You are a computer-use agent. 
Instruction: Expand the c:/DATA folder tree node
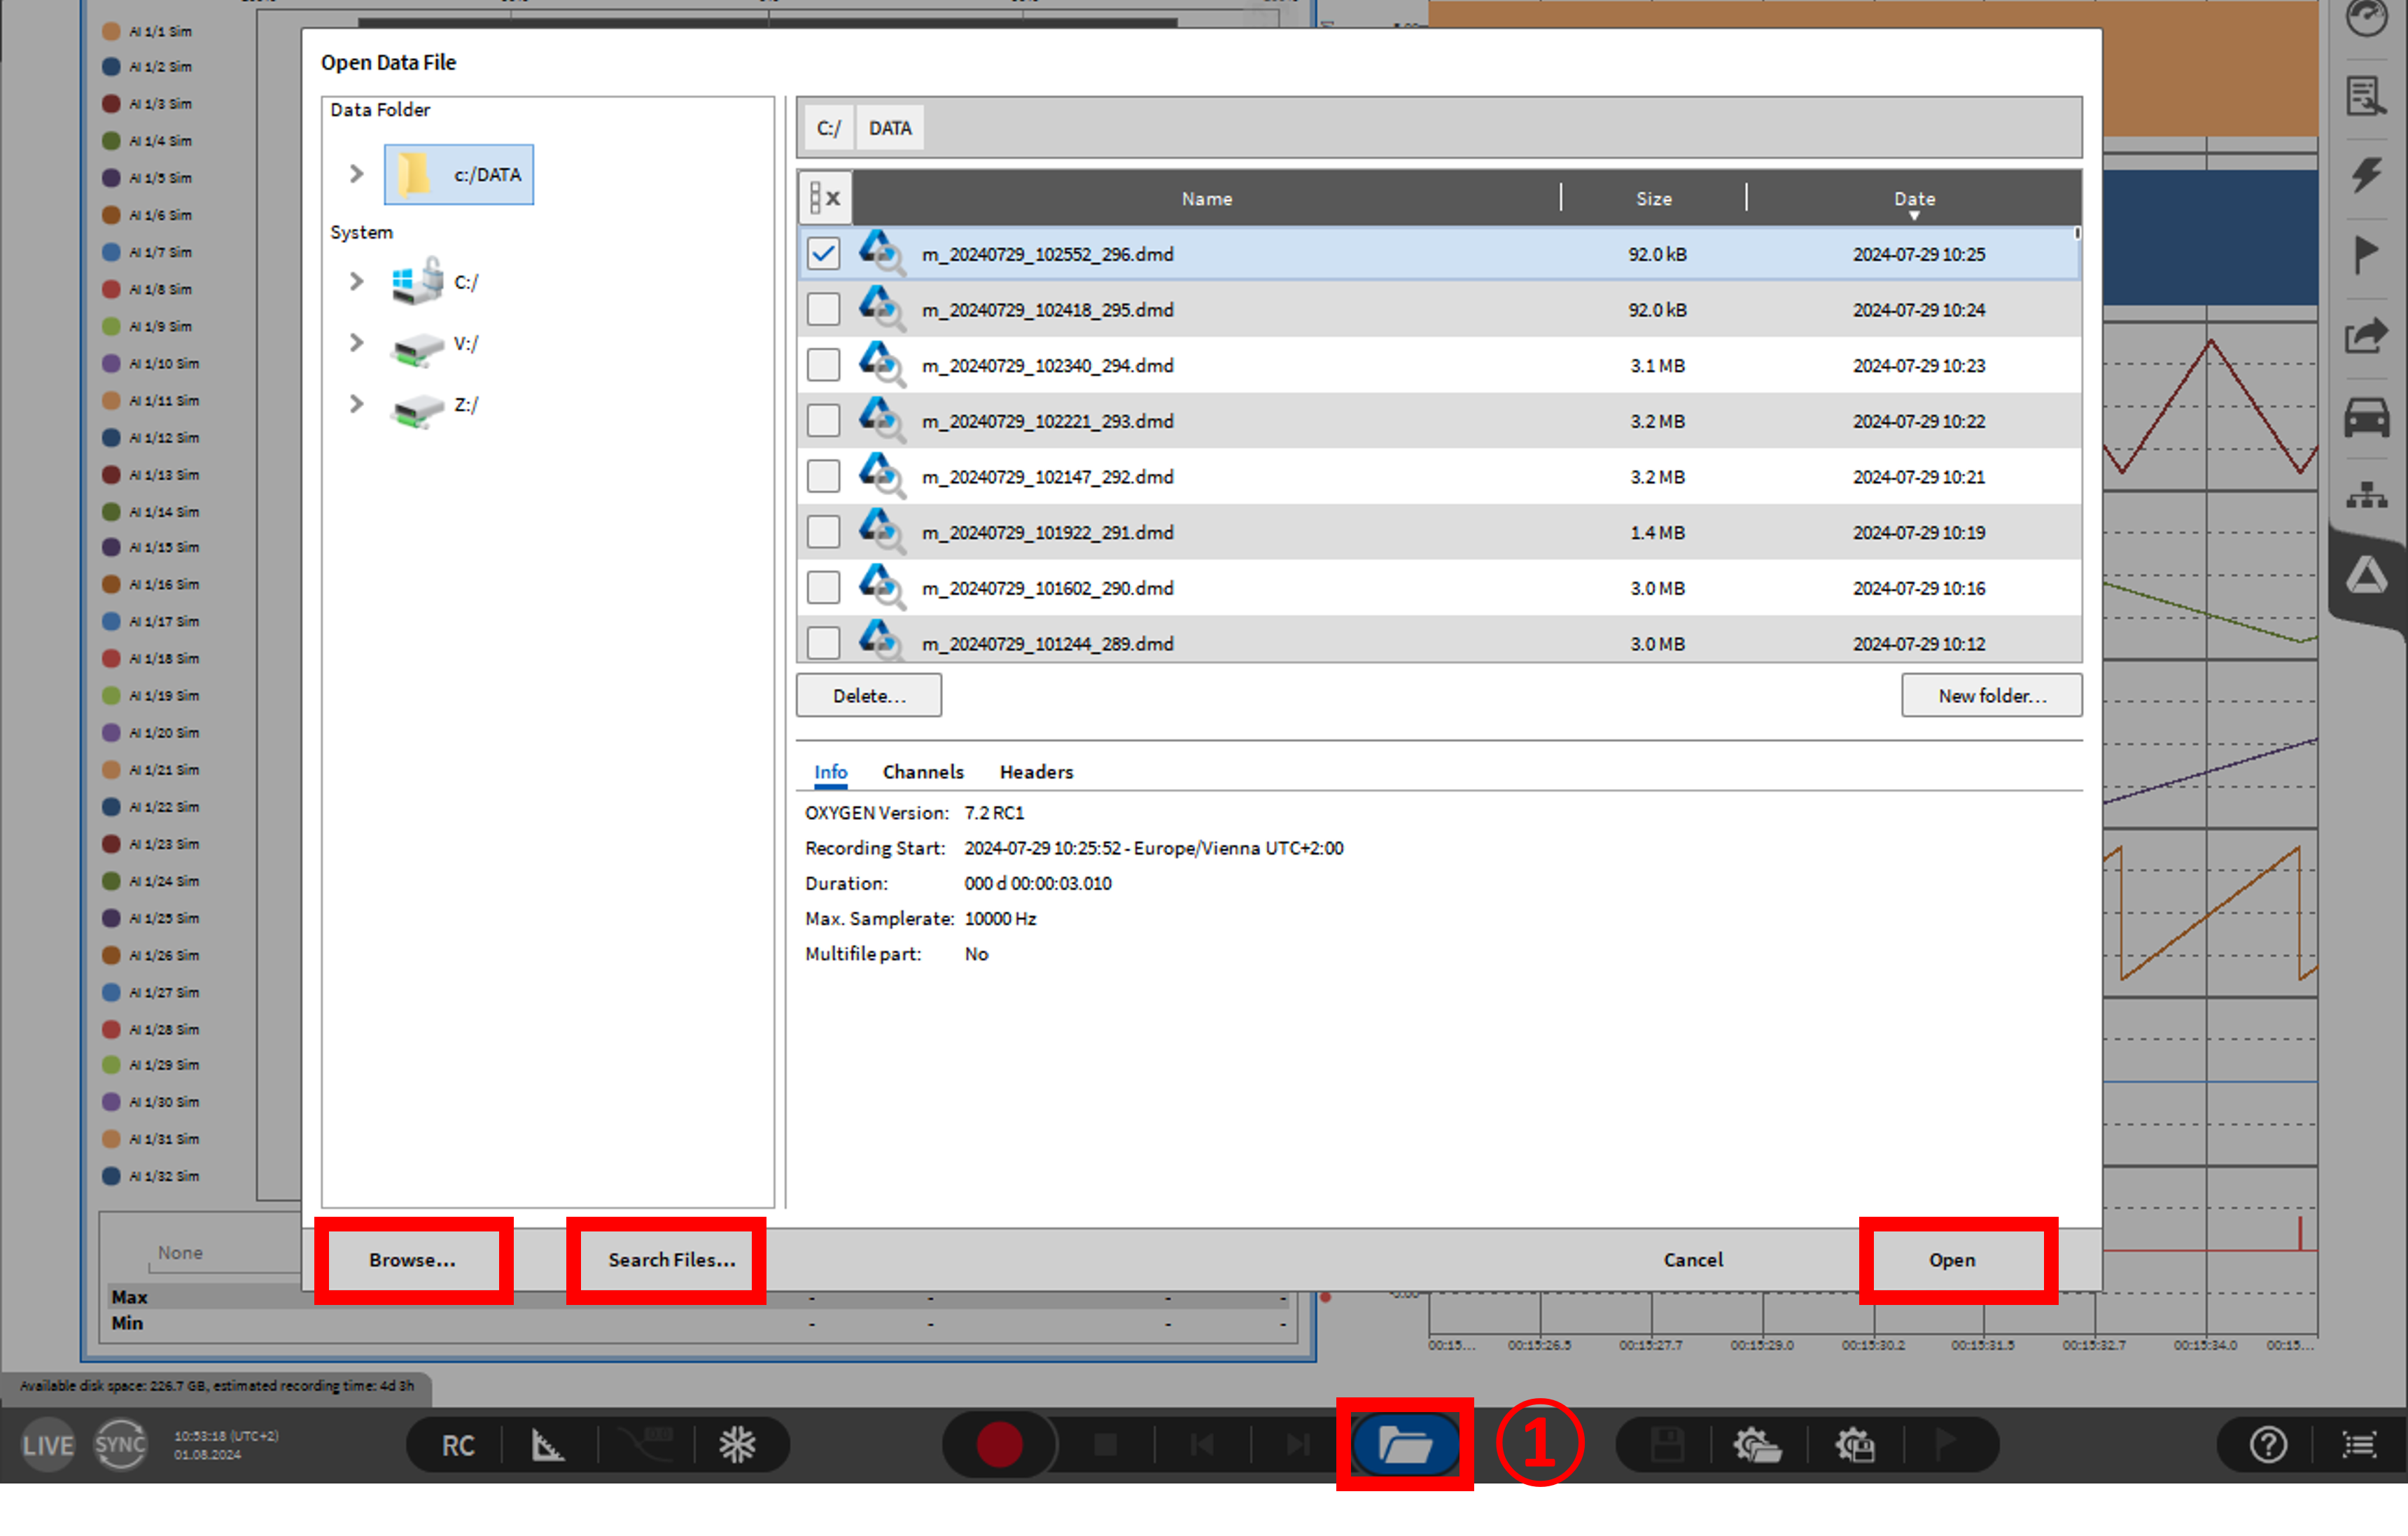[x=356, y=174]
